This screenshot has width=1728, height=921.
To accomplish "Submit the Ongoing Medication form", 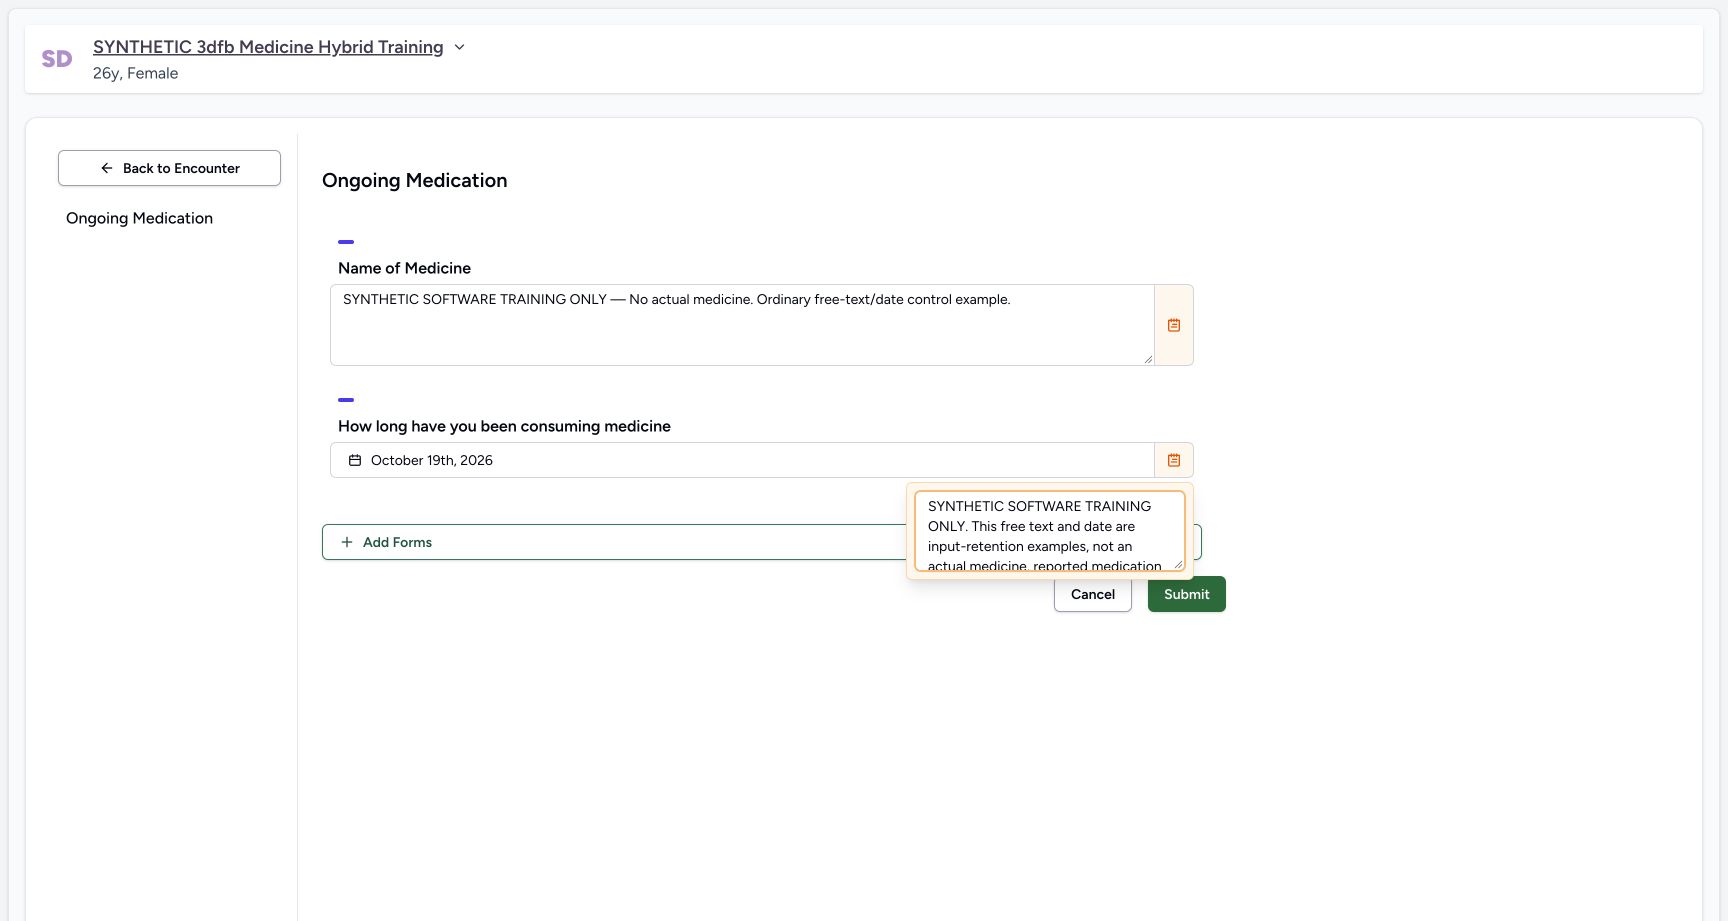I will (x=1187, y=594).
